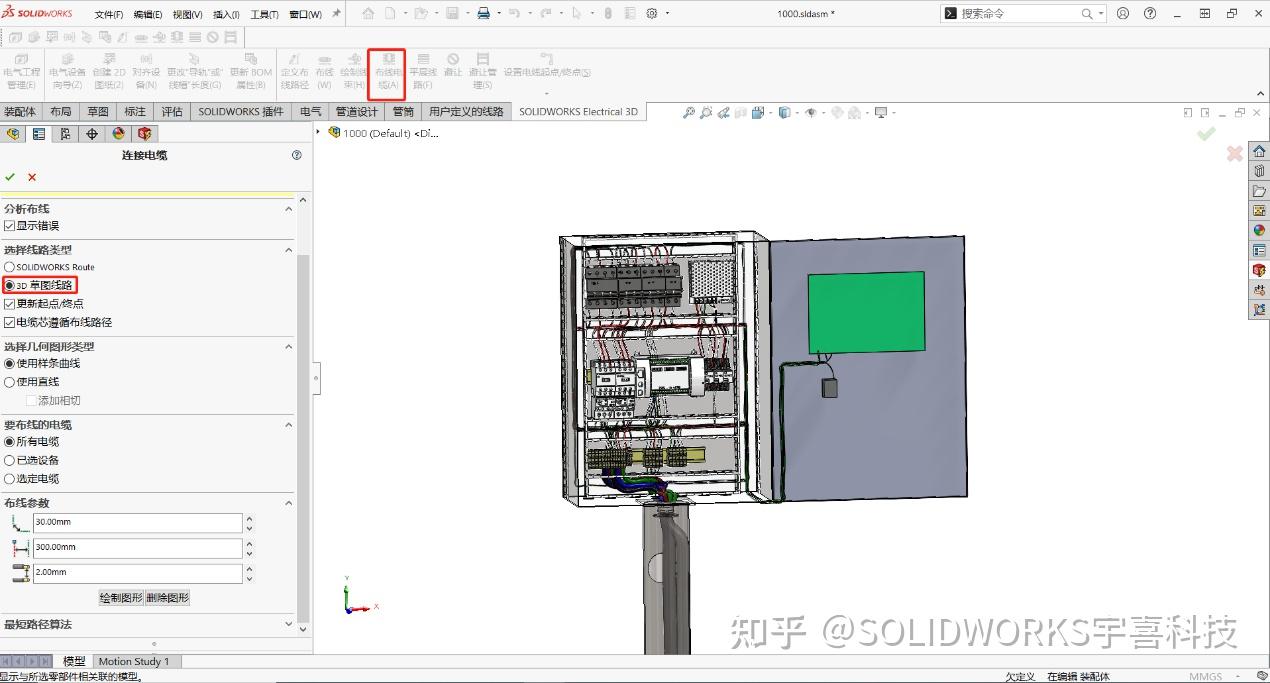Click the 绘制图形 button
1270x683 pixels.
point(121,597)
